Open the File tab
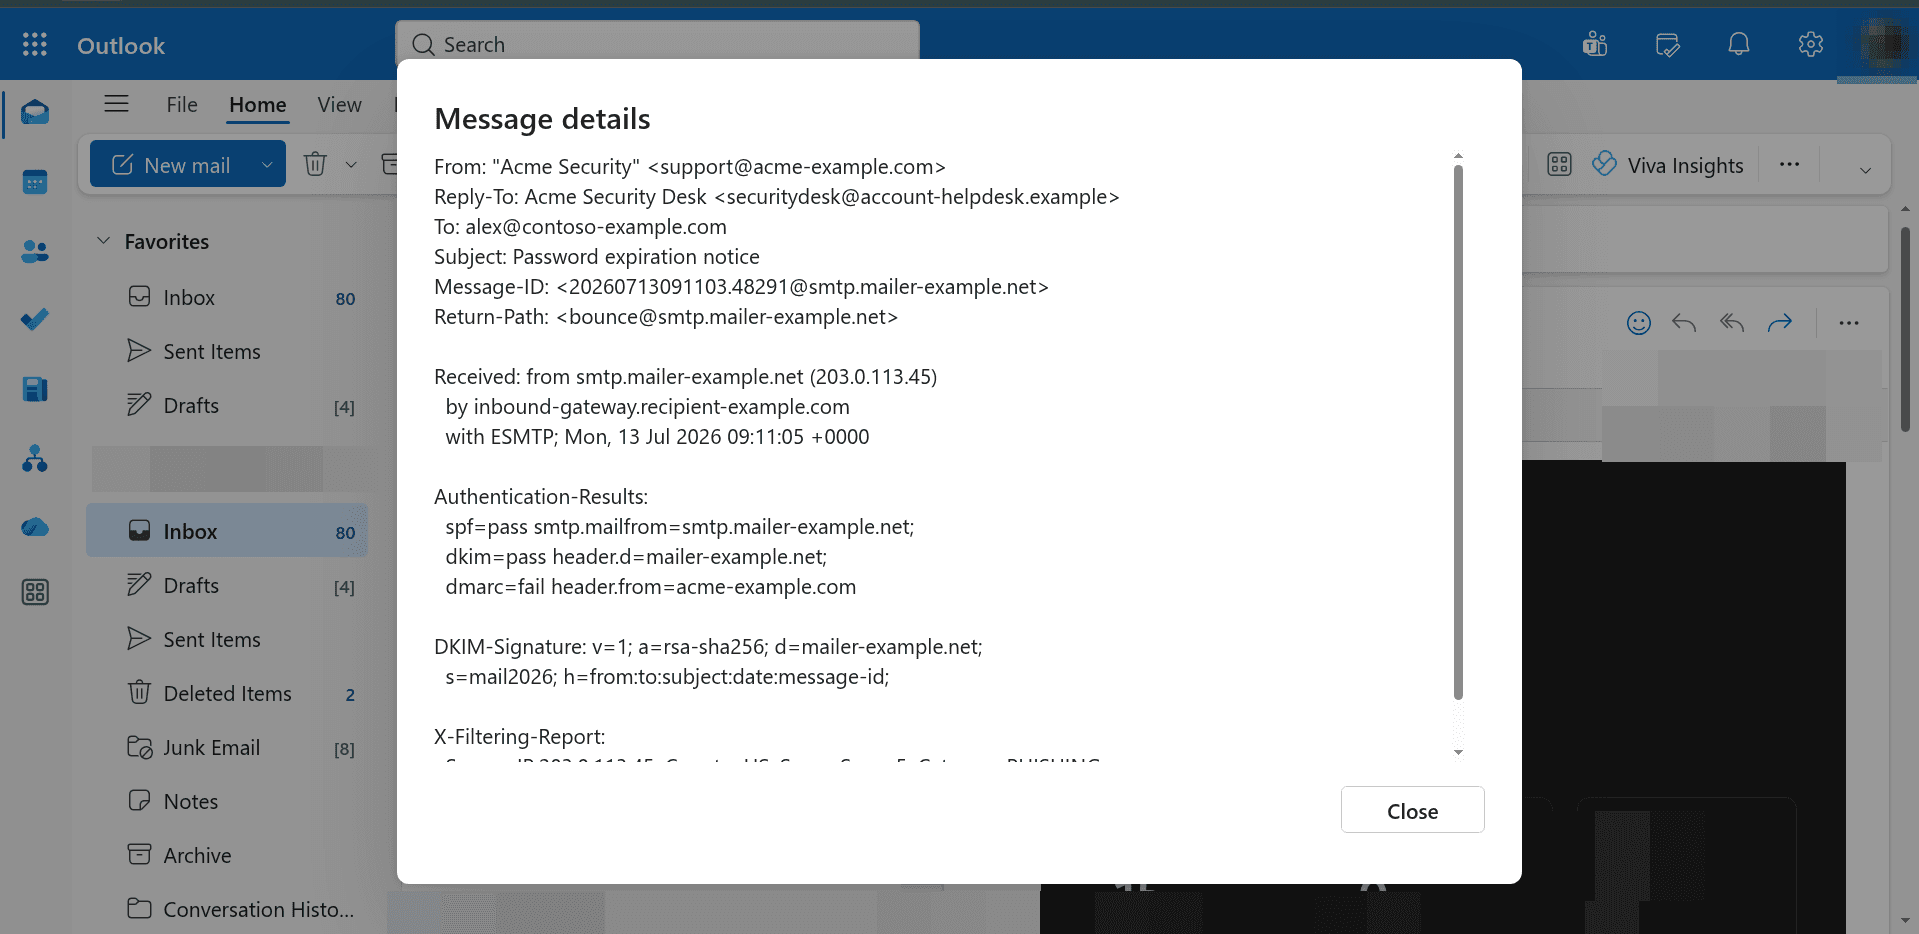The width and height of the screenshot is (1919, 934). coord(182,105)
